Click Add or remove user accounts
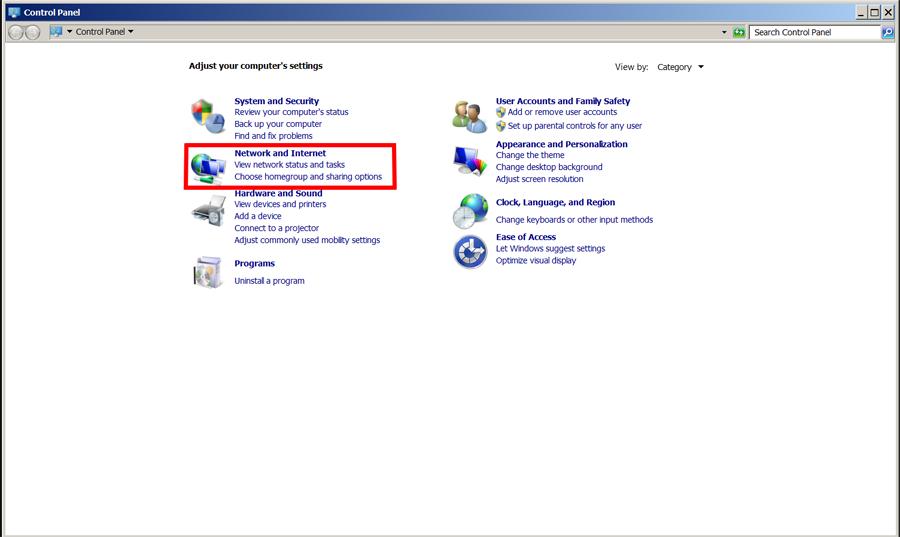Image resolution: width=900 pixels, height=537 pixels. click(562, 112)
